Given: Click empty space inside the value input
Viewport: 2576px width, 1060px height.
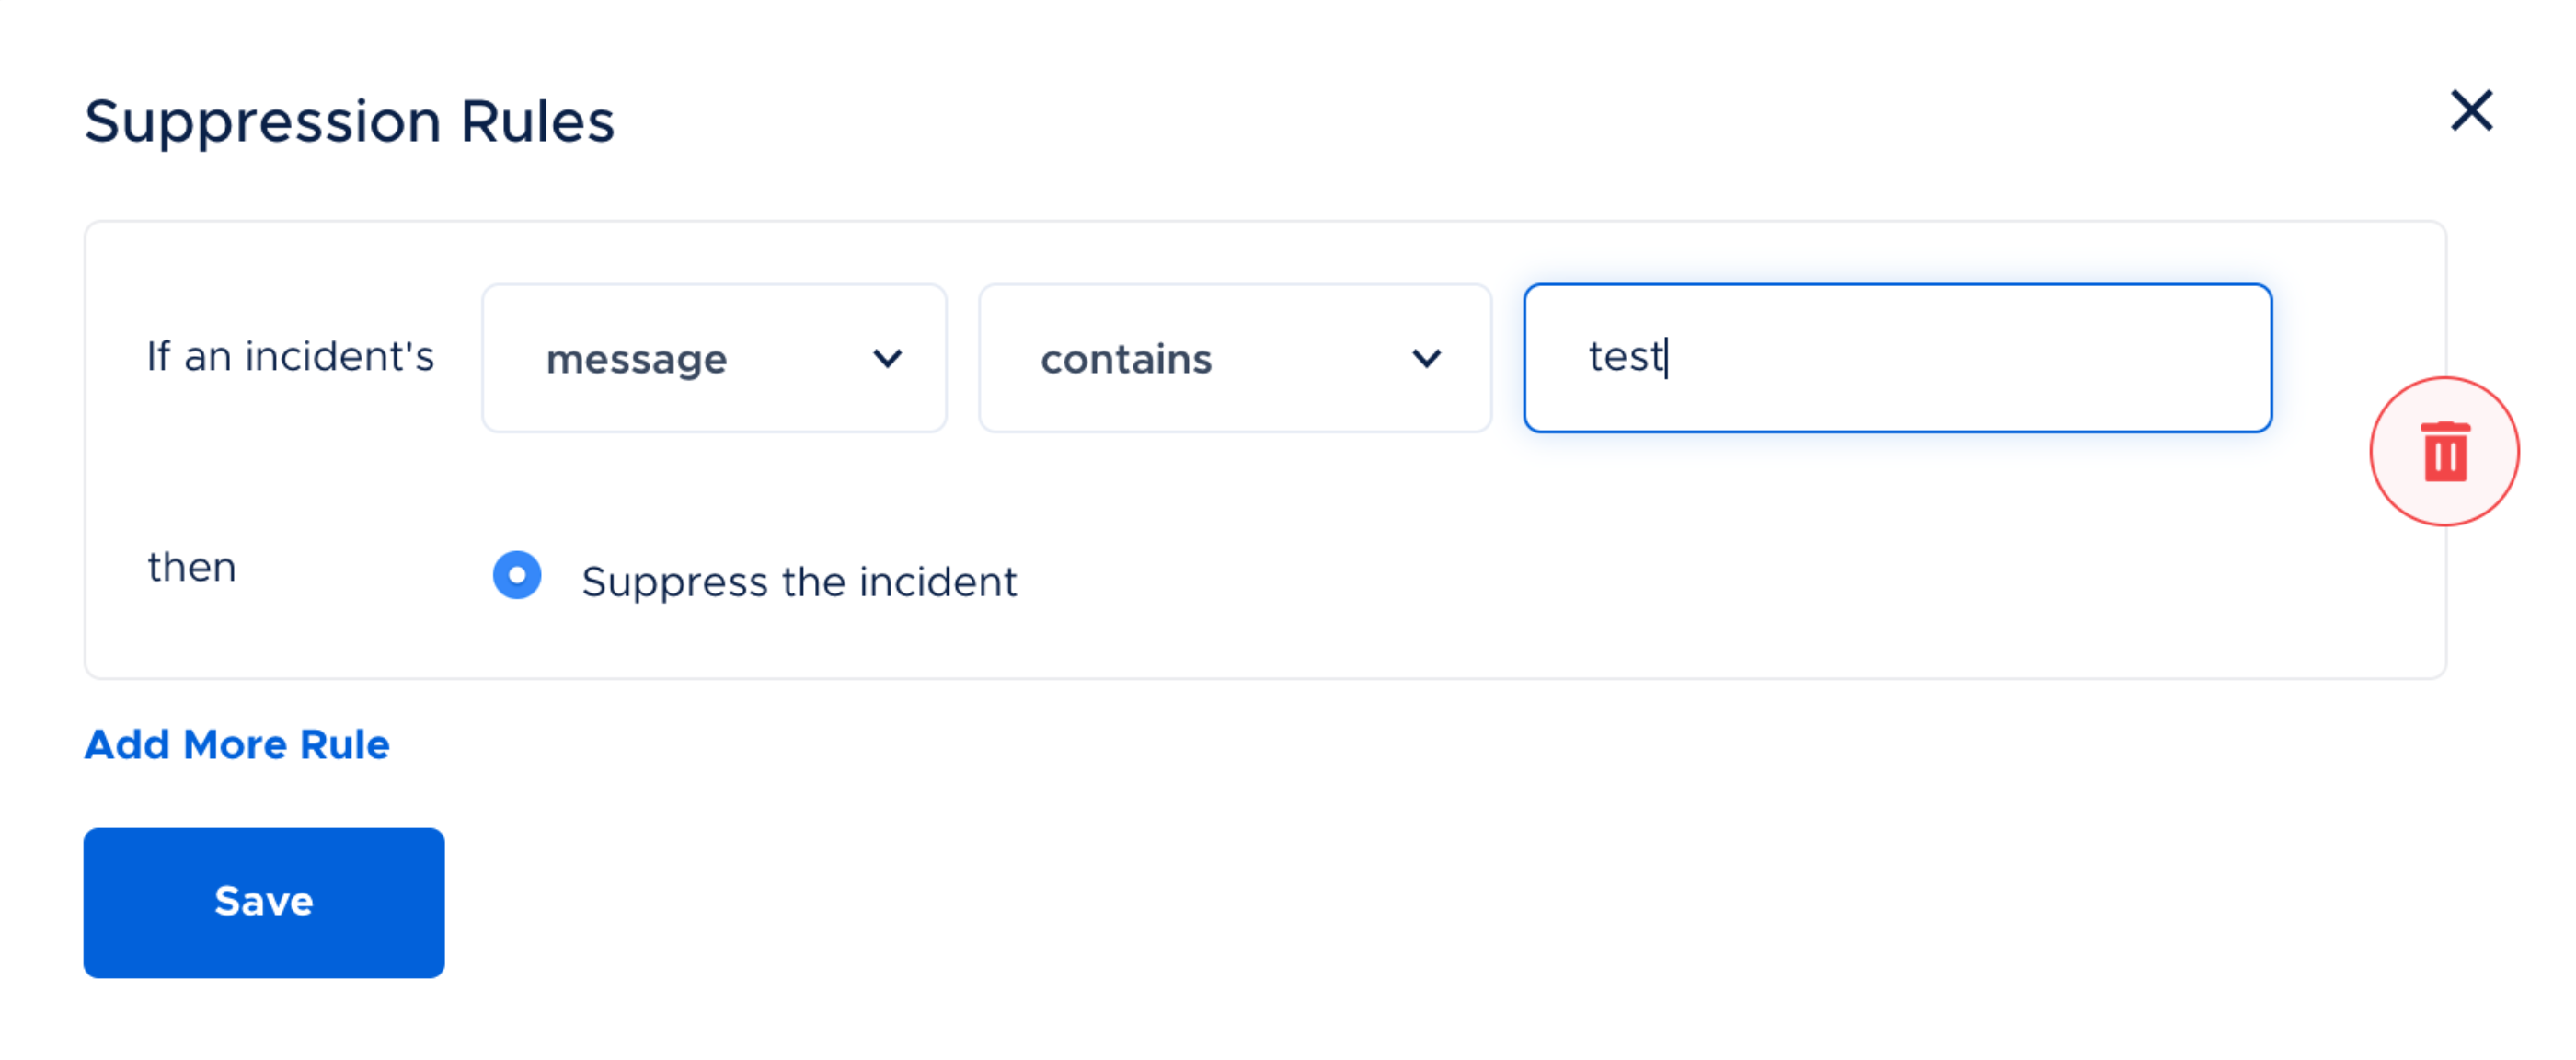Looking at the screenshot, I should pos(2000,358).
